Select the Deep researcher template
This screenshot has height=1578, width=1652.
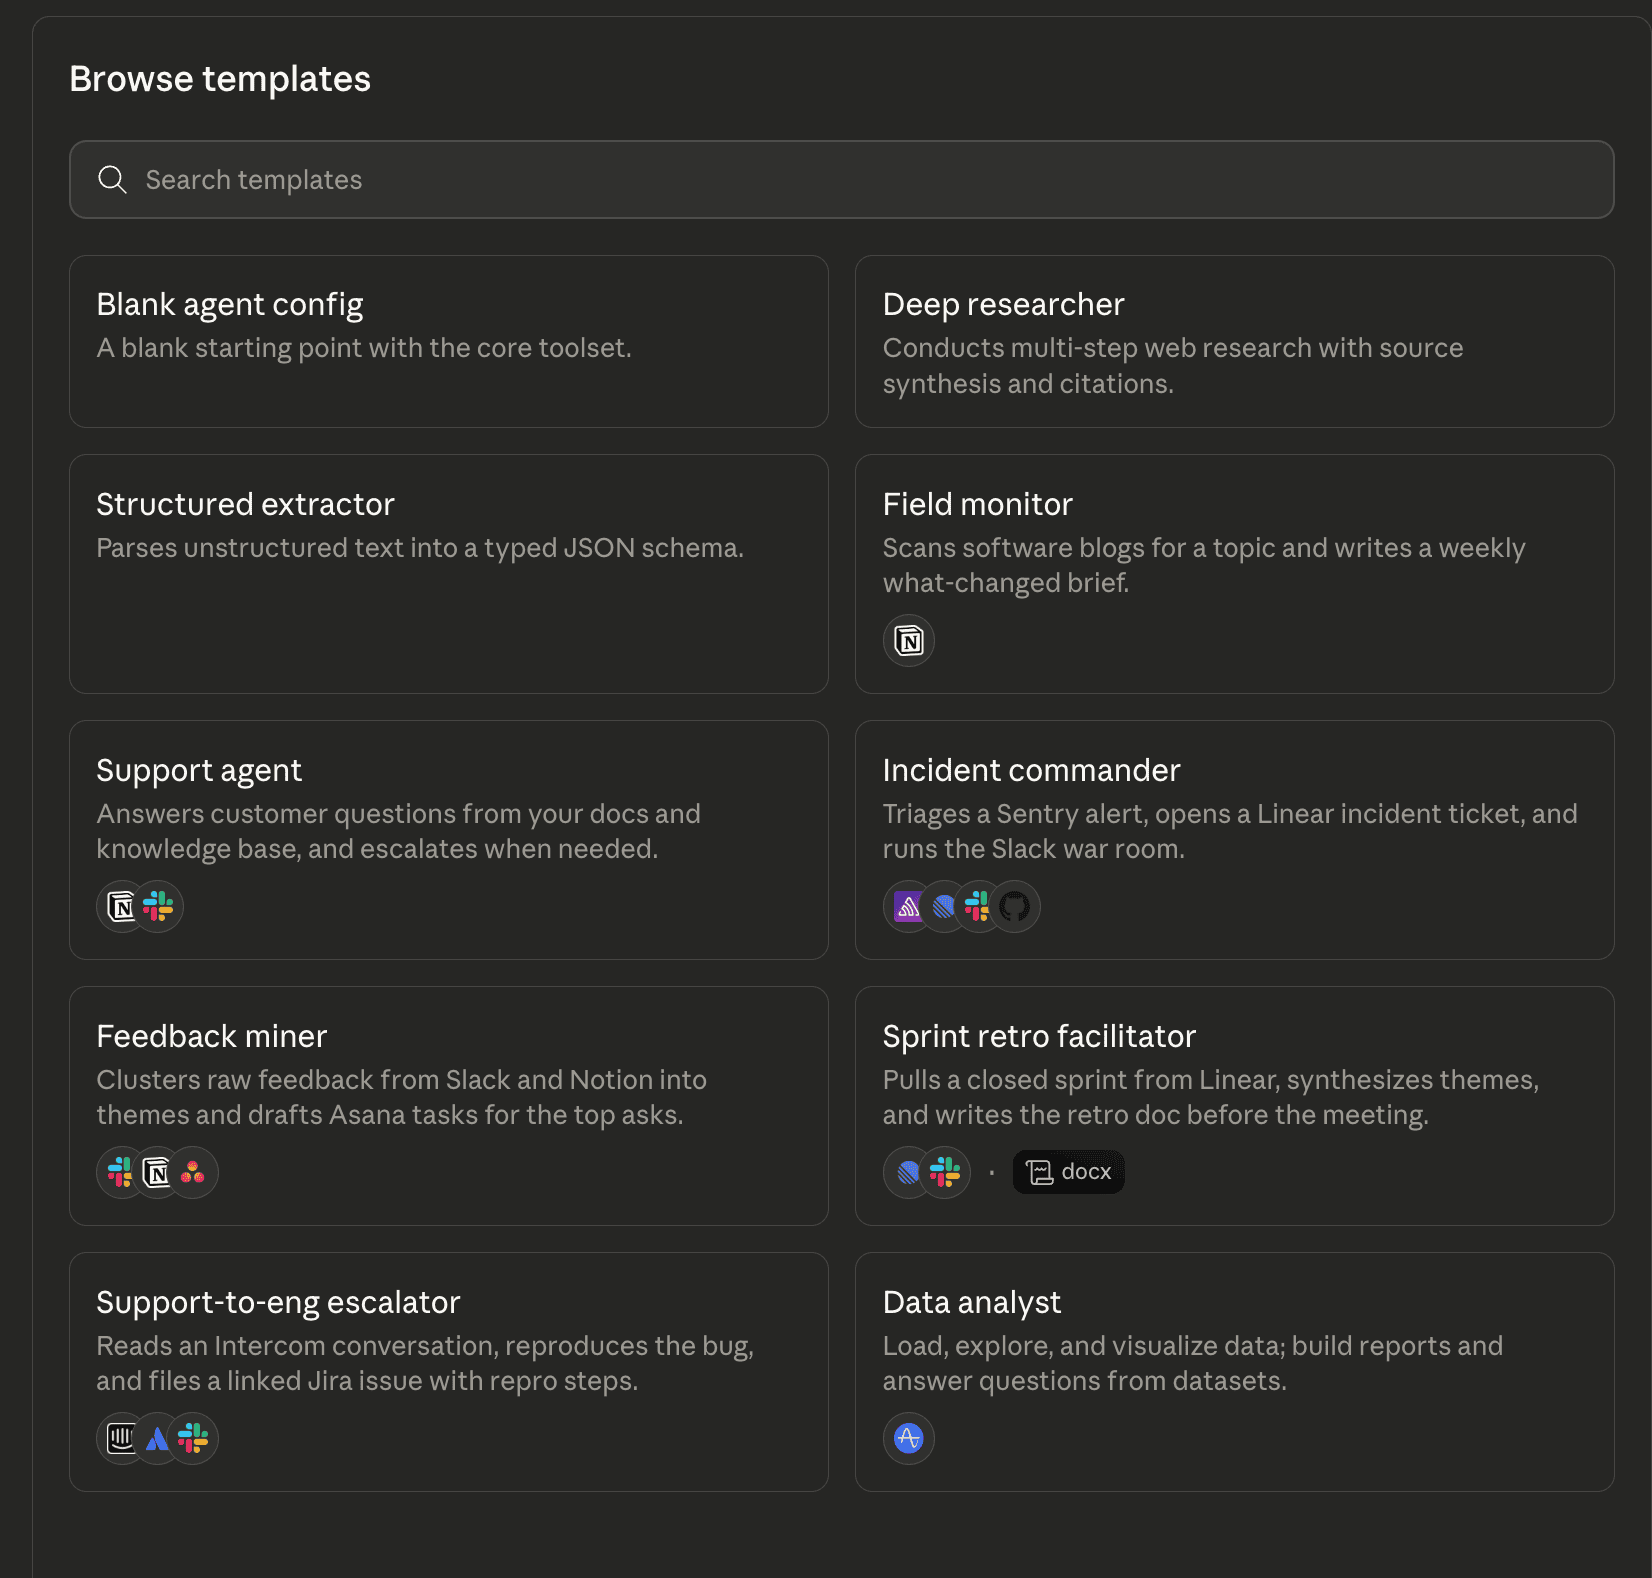point(1235,340)
